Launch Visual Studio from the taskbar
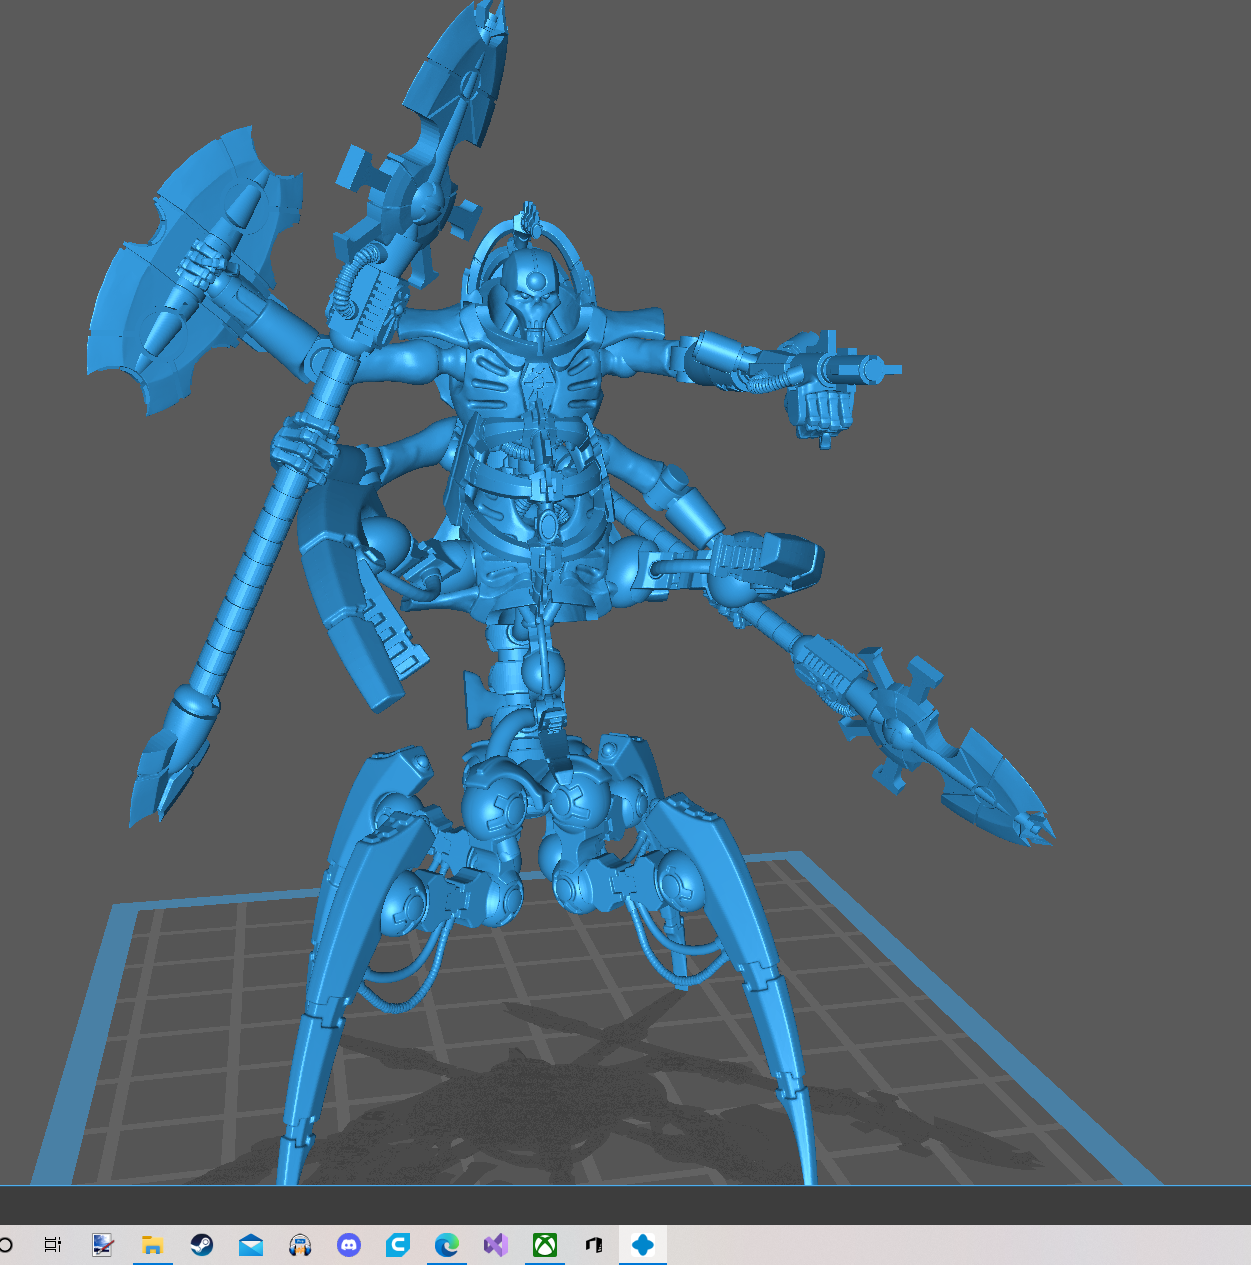Screen dimensions: 1251x1265 click(495, 1244)
